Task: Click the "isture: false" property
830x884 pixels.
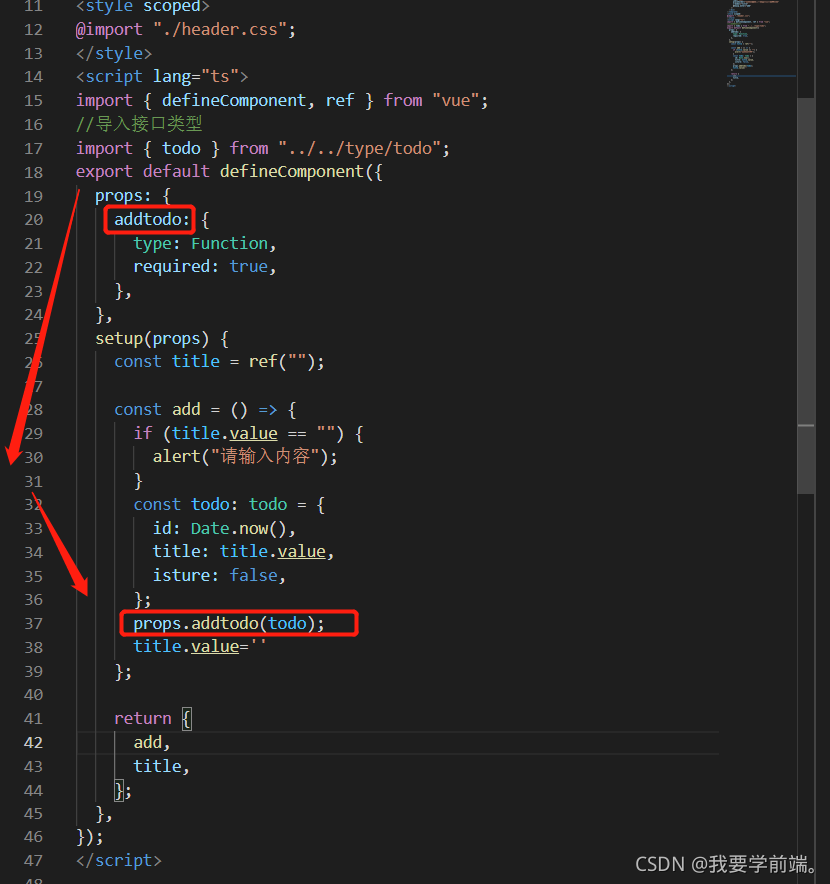Action: click(x=219, y=575)
